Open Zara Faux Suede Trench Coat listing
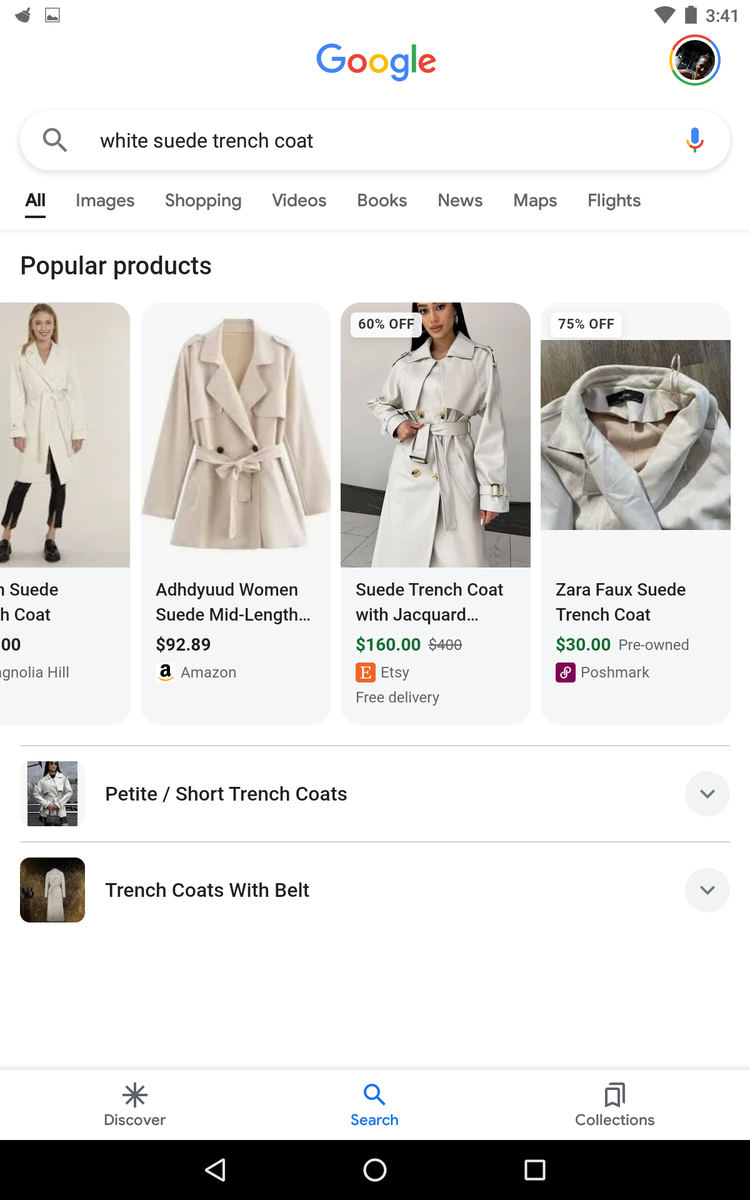The width and height of the screenshot is (750, 1200). click(620, 602)
